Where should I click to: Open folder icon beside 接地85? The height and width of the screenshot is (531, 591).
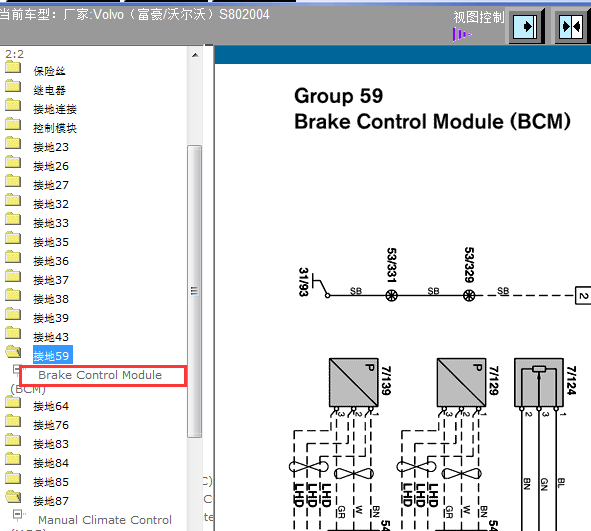tap(13, 478)
